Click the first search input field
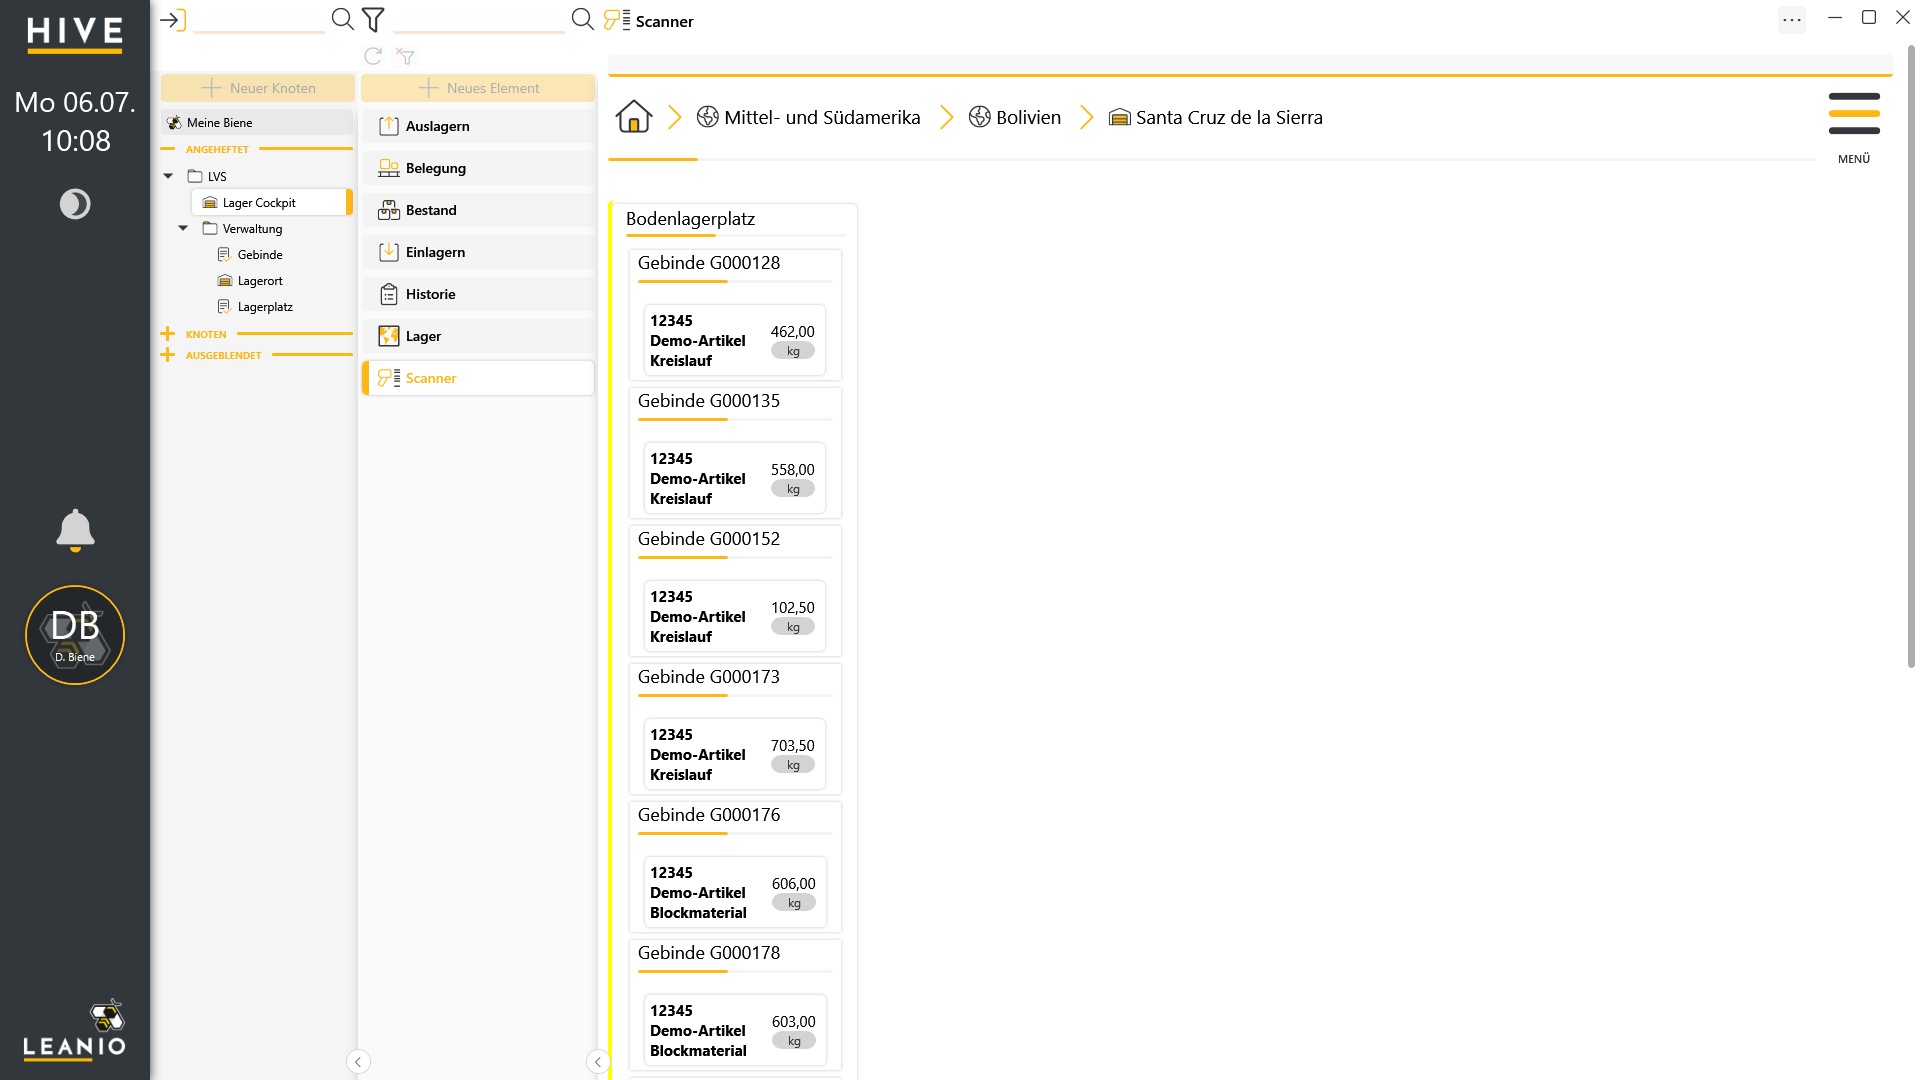The height and width of the screenshot is (1080, 1920). pos(260,20)
